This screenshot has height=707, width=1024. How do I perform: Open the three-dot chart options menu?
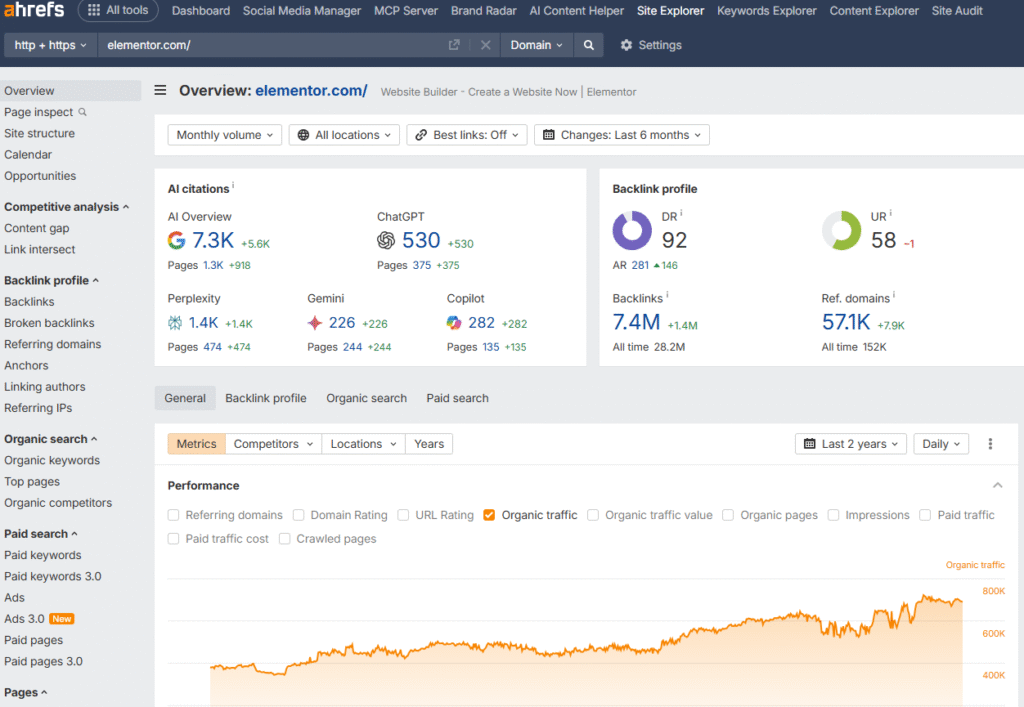point(991,444)
